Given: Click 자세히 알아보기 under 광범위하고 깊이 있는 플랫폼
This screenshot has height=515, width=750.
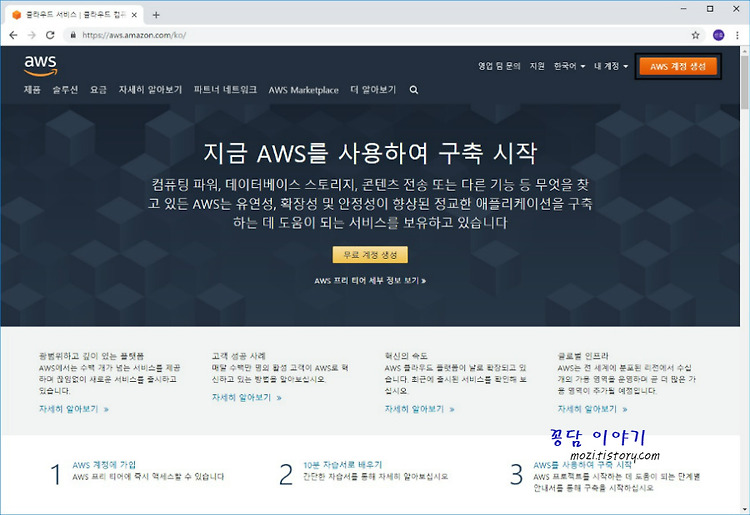Looking at the screenshot, I should pos(74,409).
